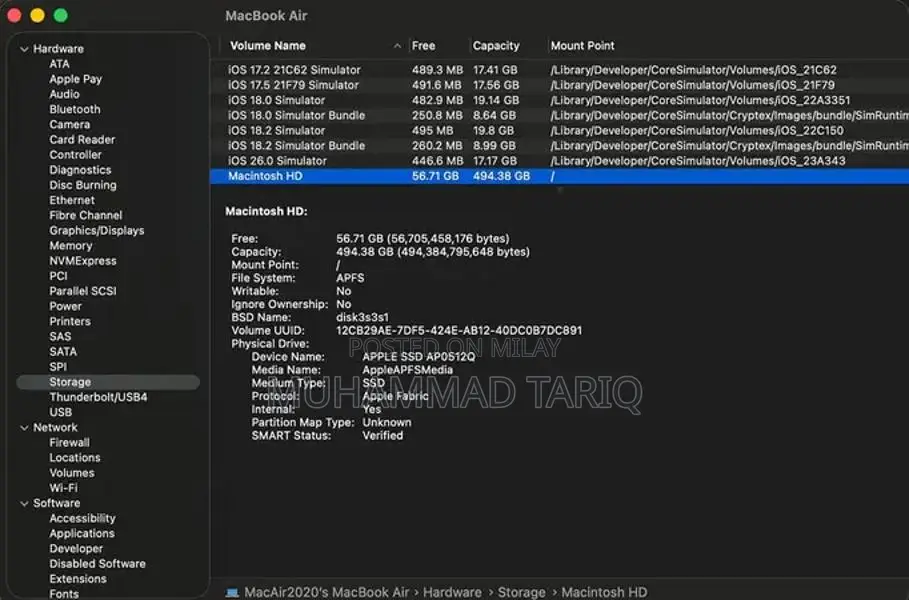Open the Thunderbolt/USB4 sidebar item
909x600 pixels.
tap(98, 397)
